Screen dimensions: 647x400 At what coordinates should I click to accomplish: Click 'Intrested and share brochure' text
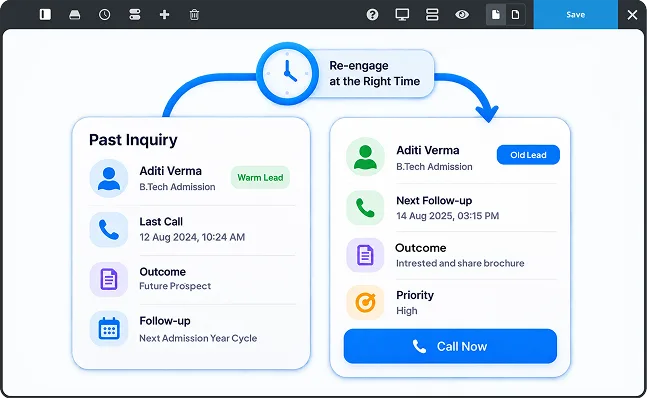pos(460,263)
